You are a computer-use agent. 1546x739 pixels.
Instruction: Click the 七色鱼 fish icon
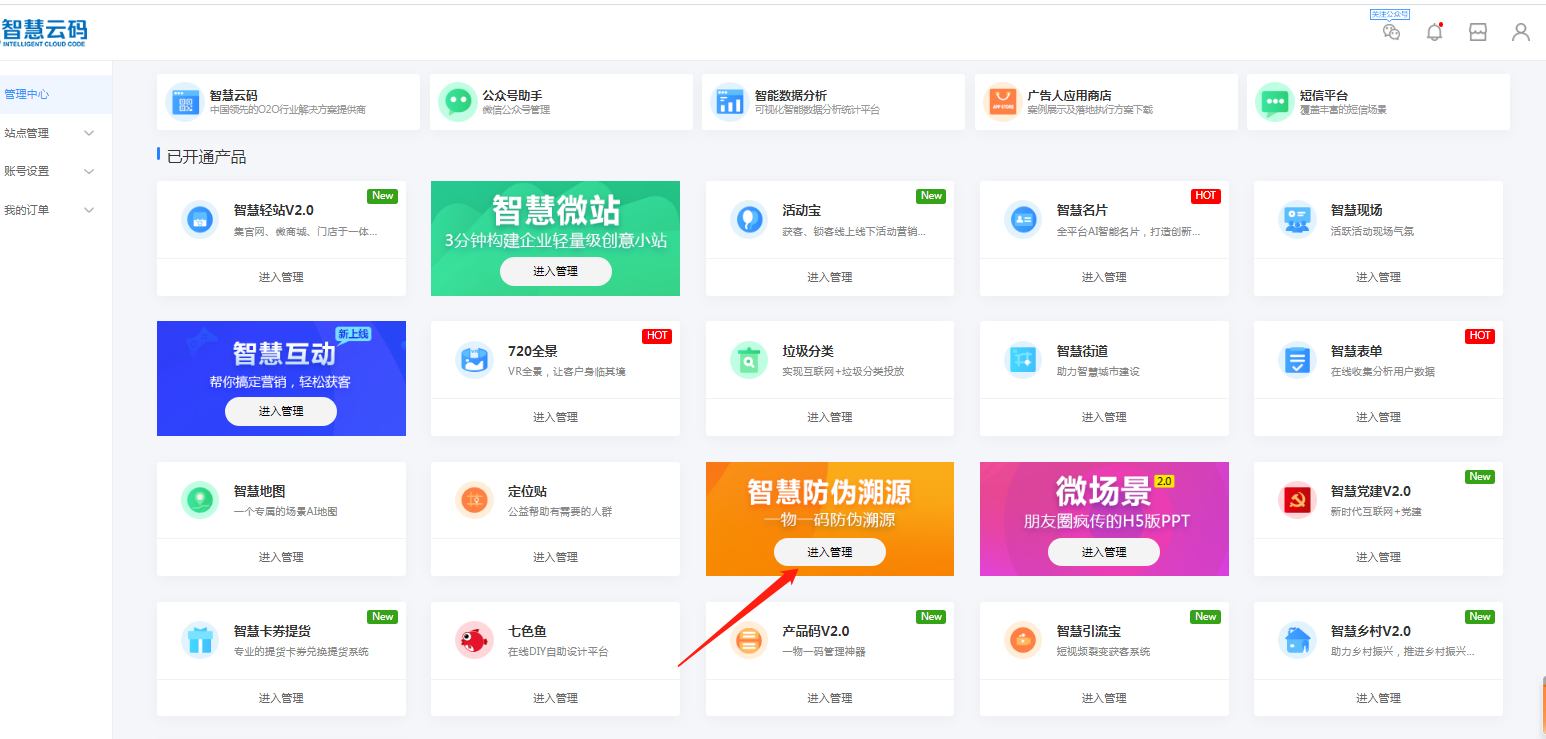tap(473, 640)
